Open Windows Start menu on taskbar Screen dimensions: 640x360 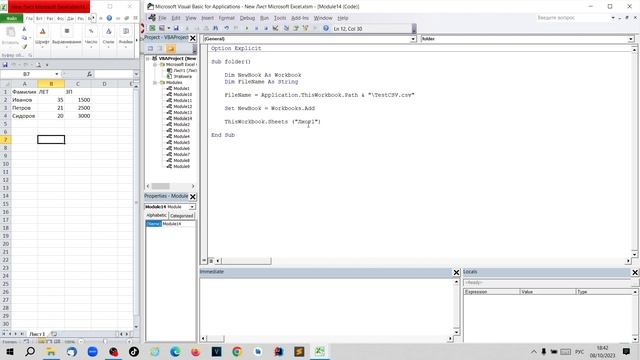pyautogui.click(x=9, y=351)
